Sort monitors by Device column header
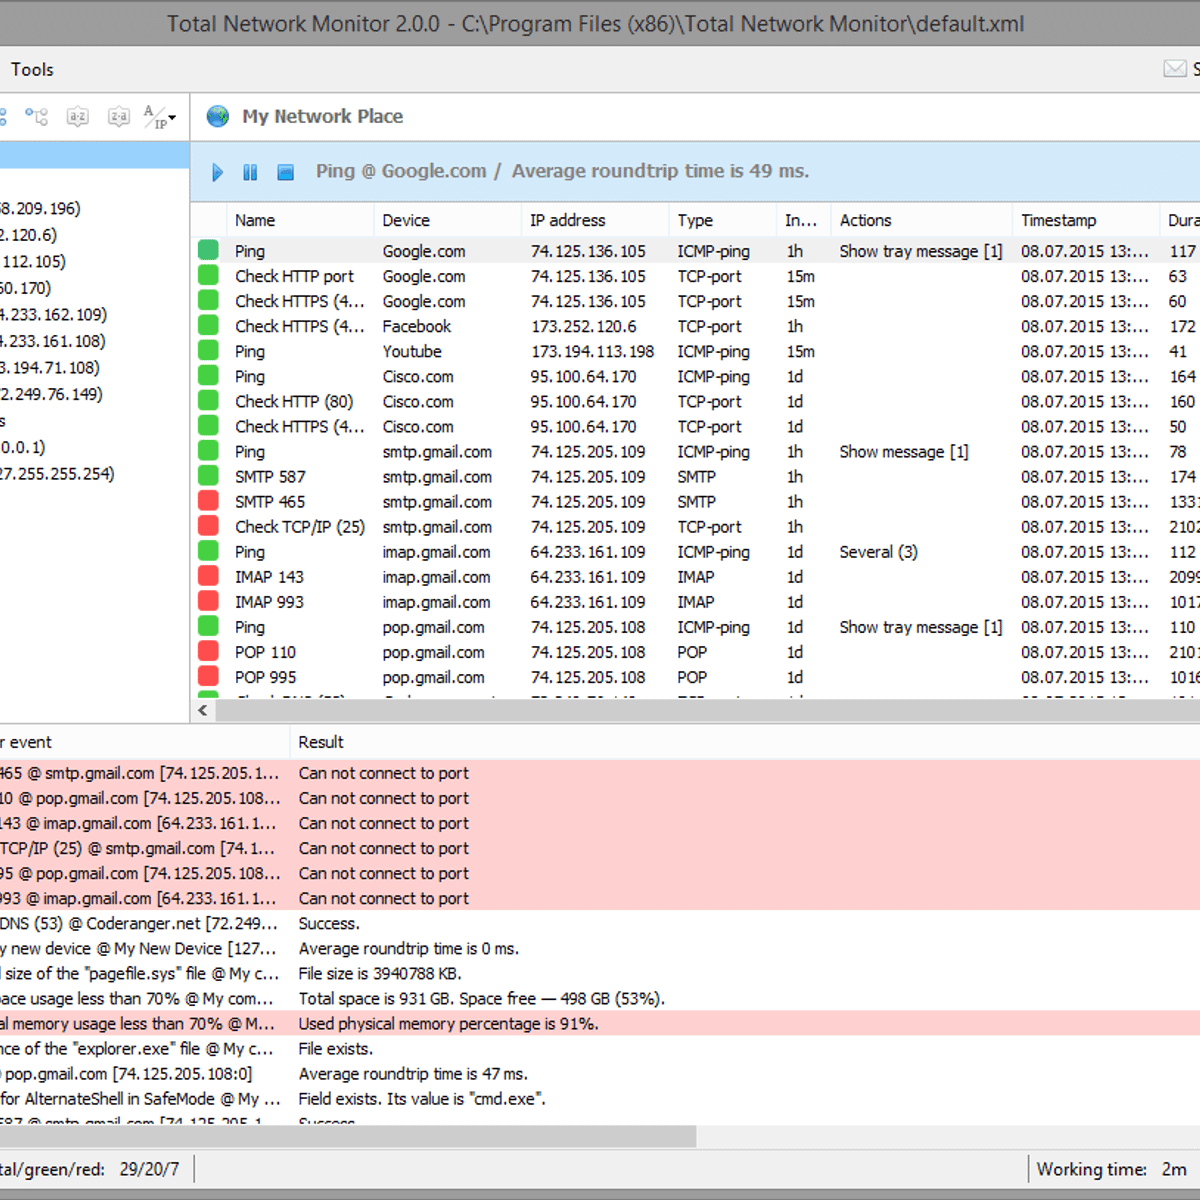Viewport: 1200px width, 1200px height. (x=447, y=220)
